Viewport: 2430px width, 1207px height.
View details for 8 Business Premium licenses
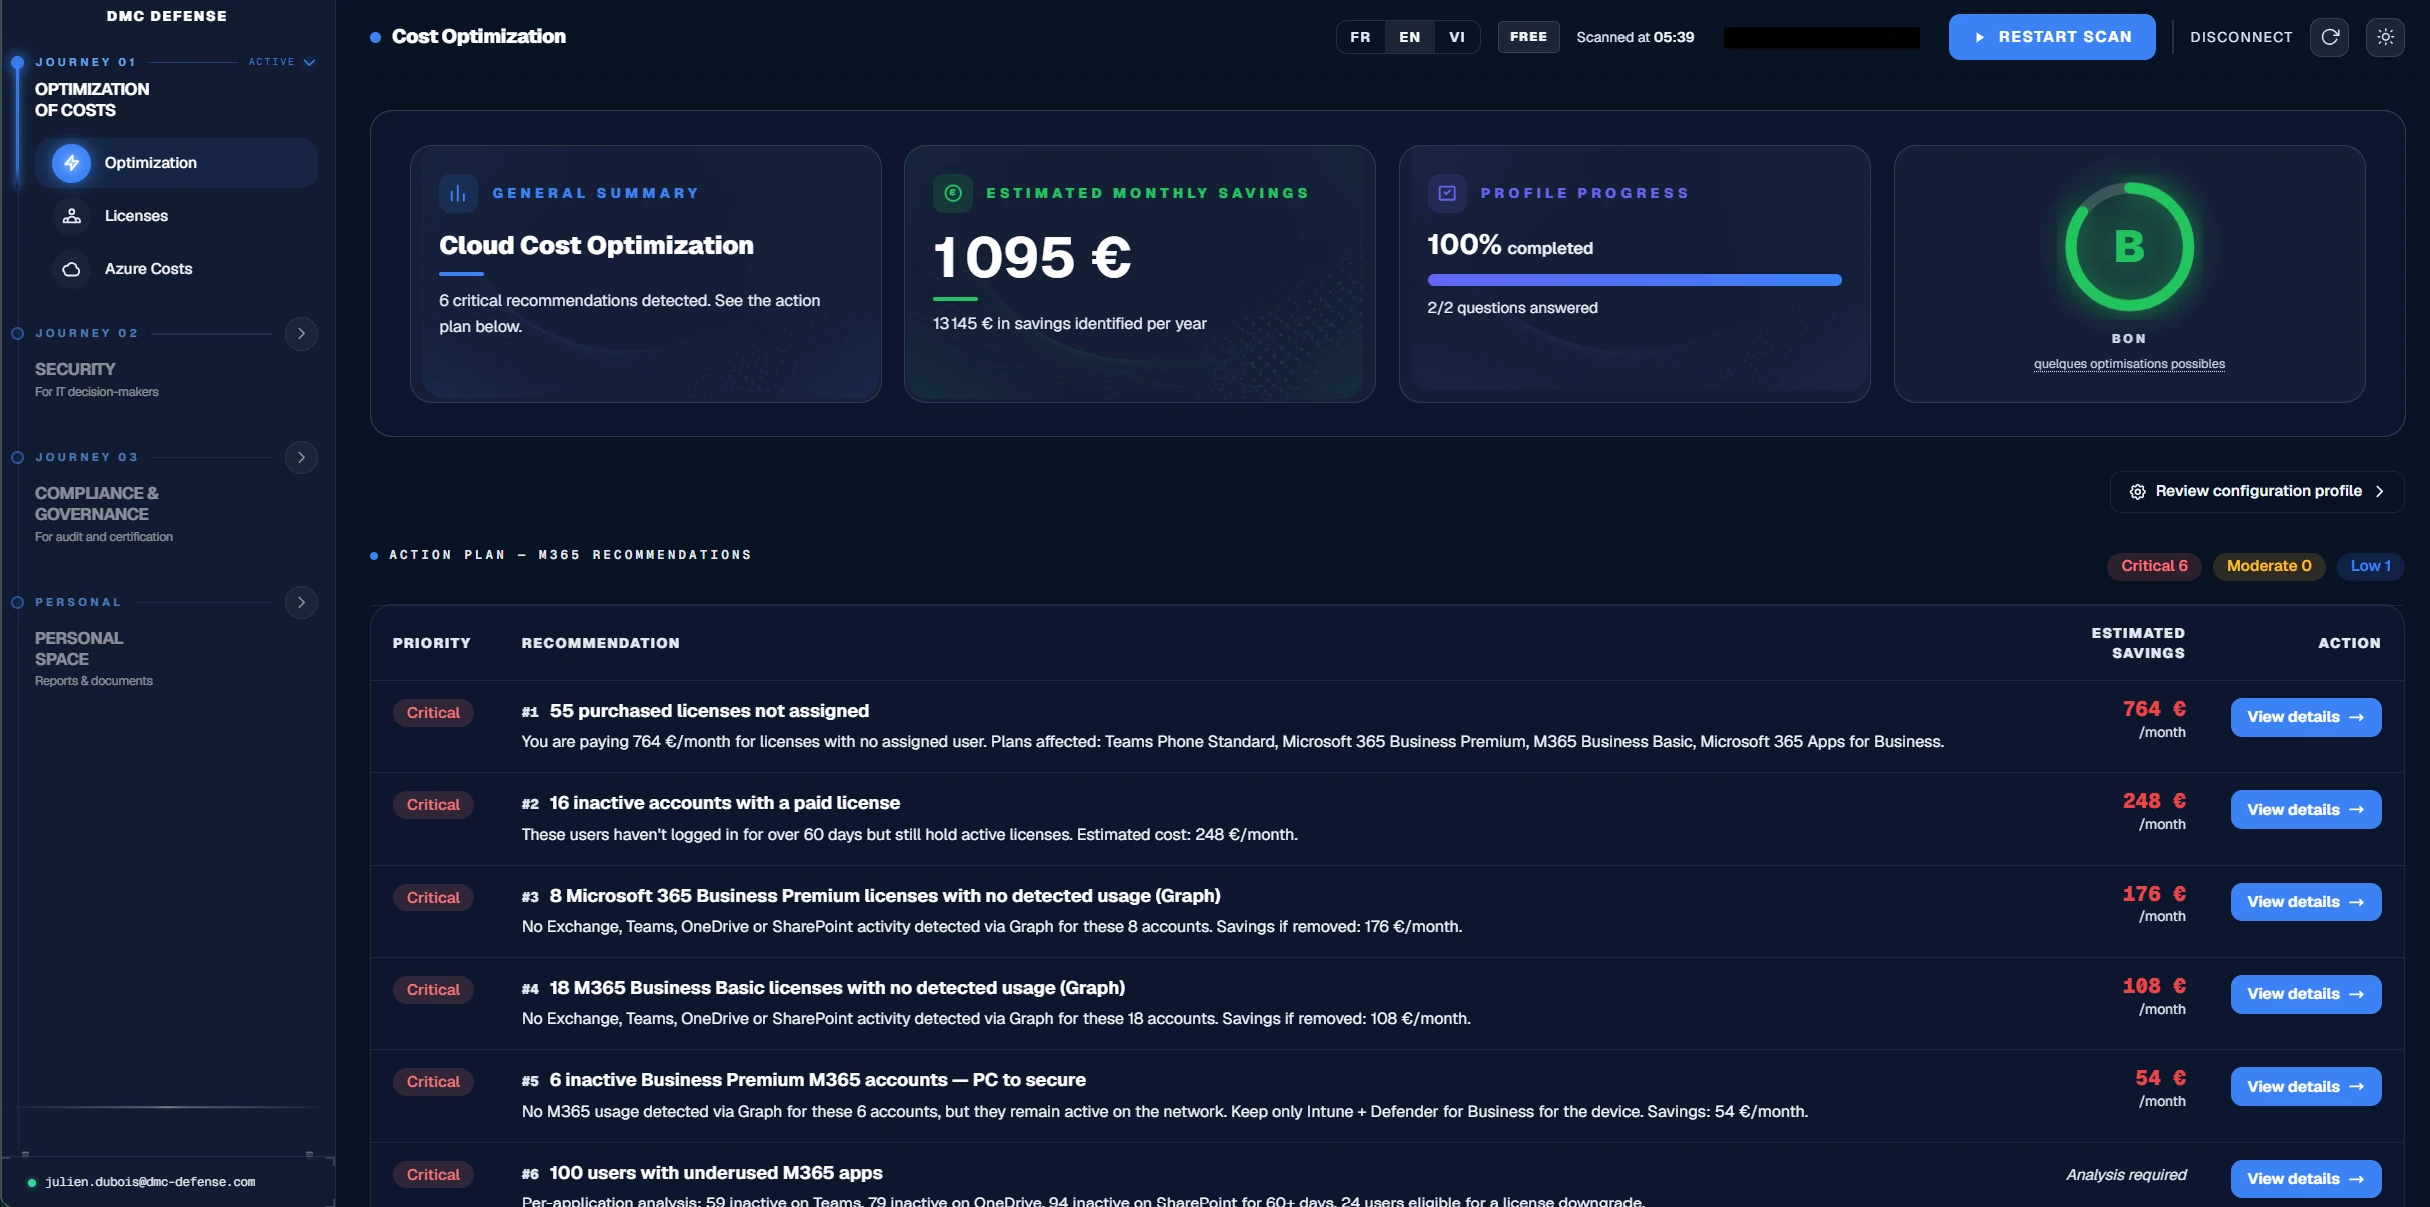coord(2305,902)
